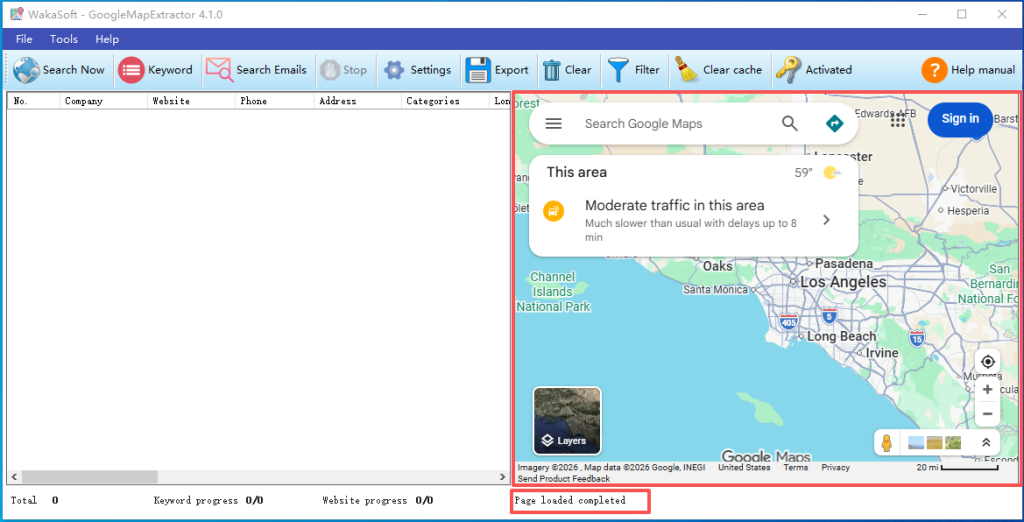Screen dimensions: 1024x522
Task: Click the Los Angeles map label
Action: (843, 282)
